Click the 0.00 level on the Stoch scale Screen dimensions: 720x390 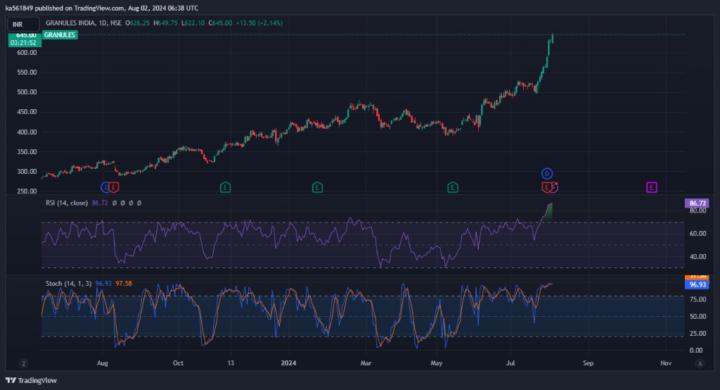(x=696, y=350)
